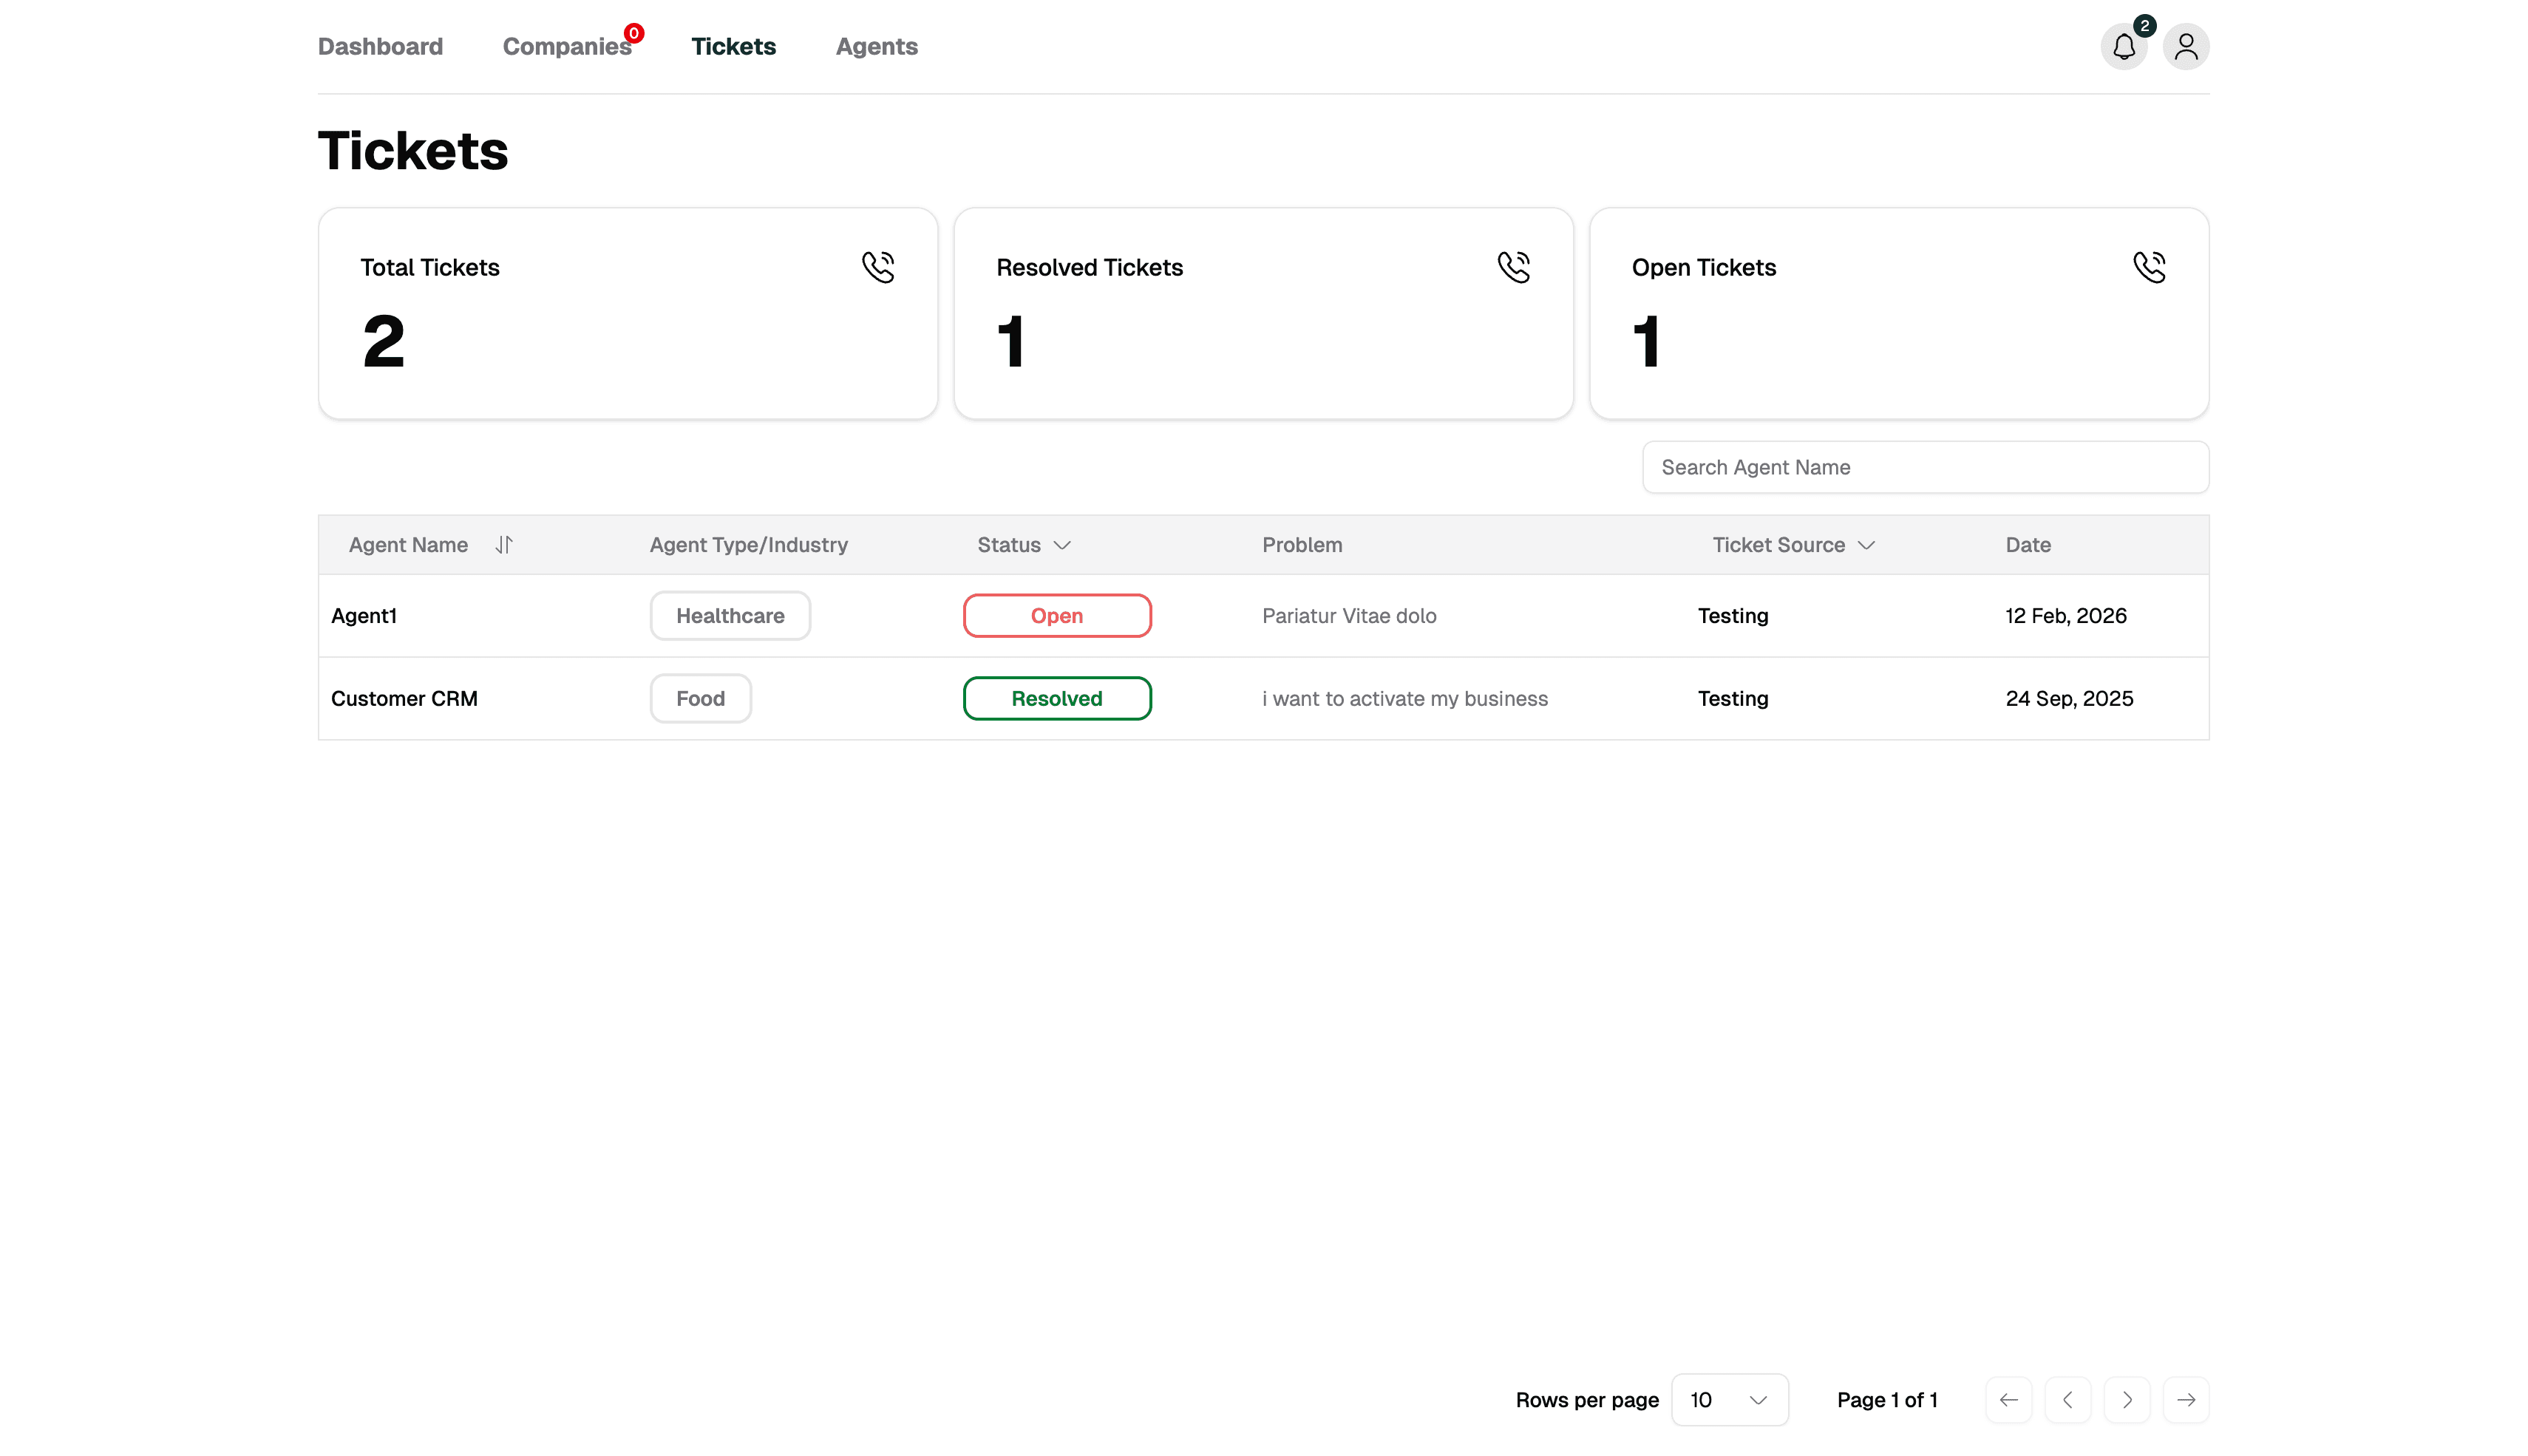Expand the Ticket Source filter dropdown
This screenshot has width=2528, height=1456.
(1867, 546)
